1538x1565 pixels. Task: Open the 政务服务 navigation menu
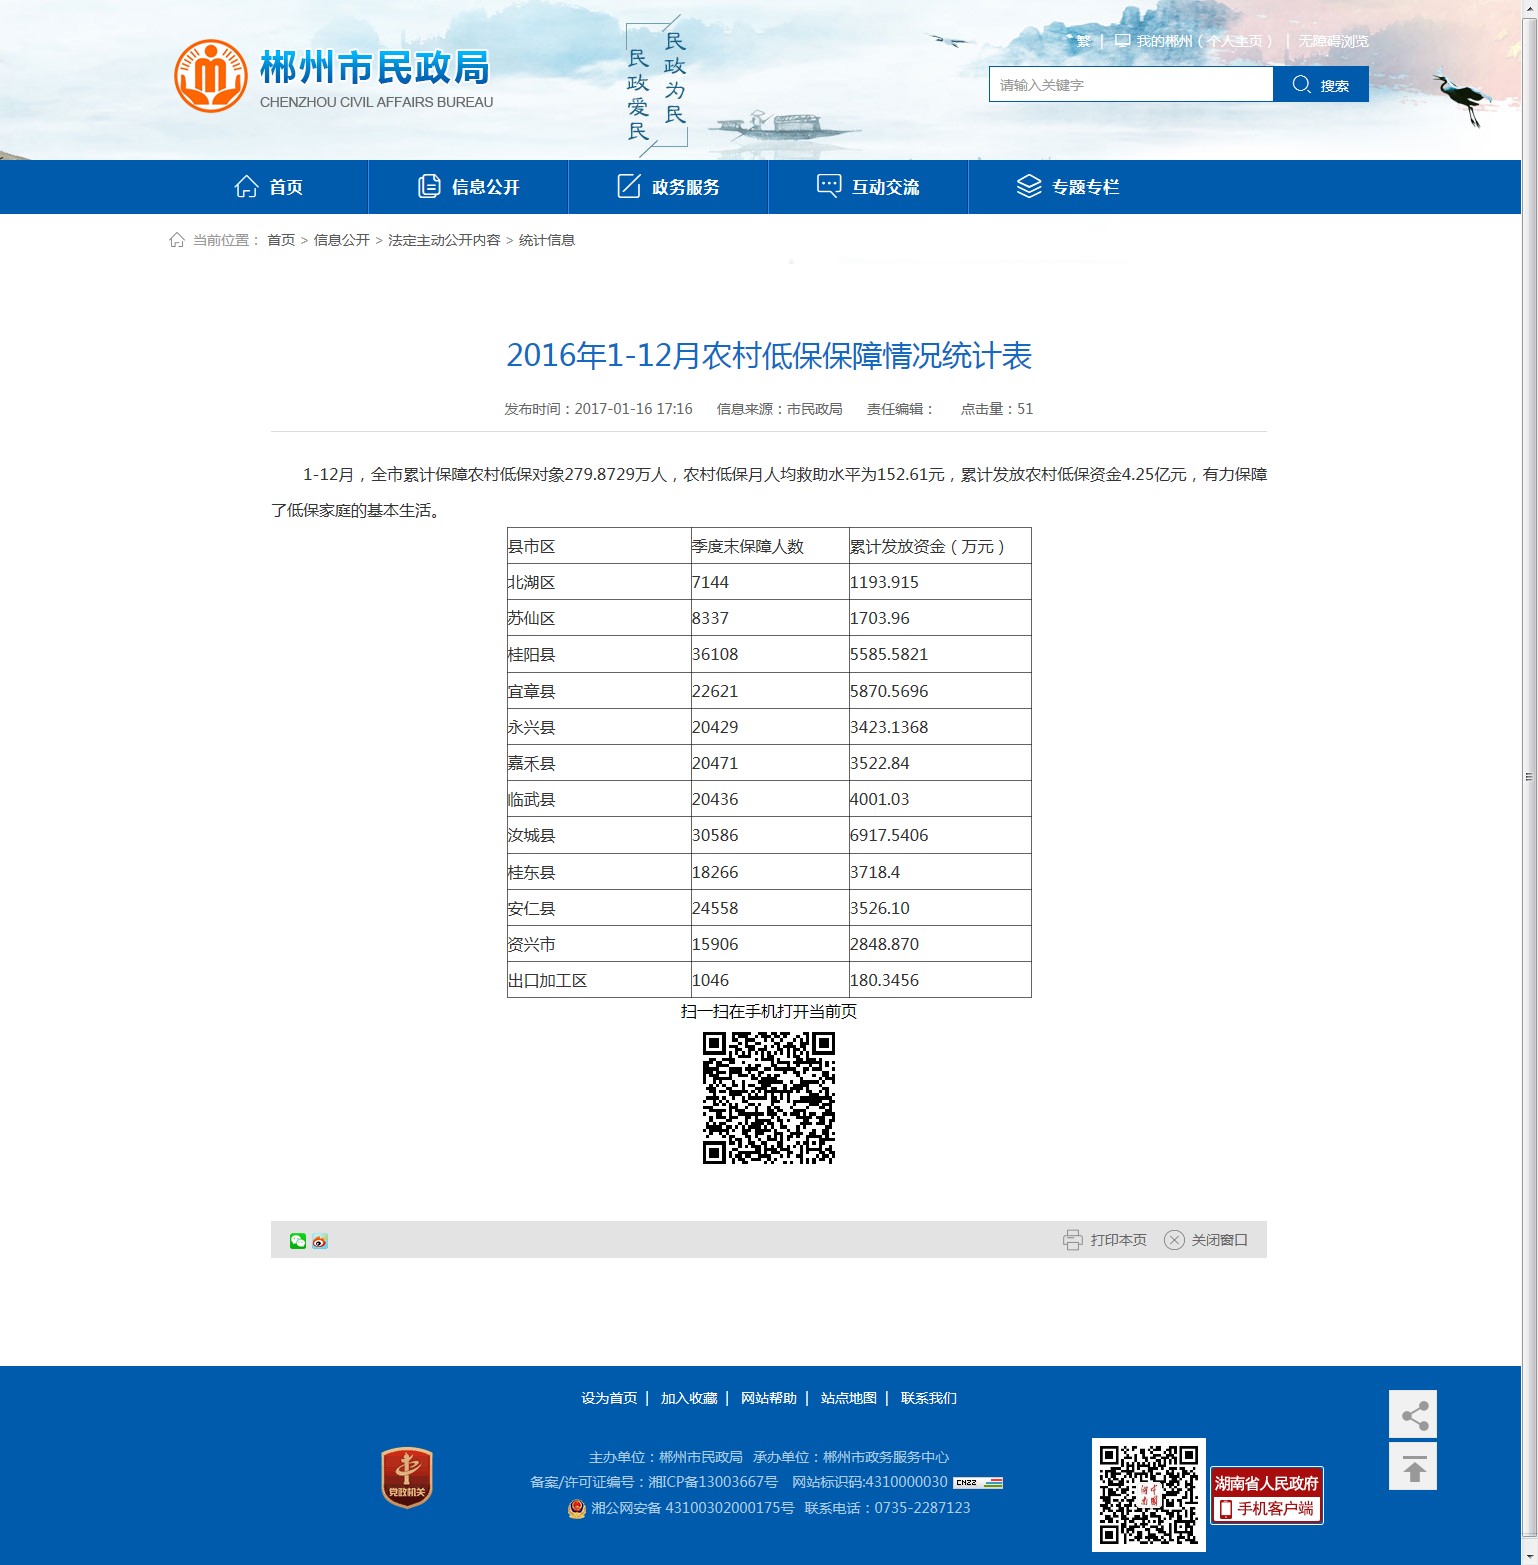(669, 187)
